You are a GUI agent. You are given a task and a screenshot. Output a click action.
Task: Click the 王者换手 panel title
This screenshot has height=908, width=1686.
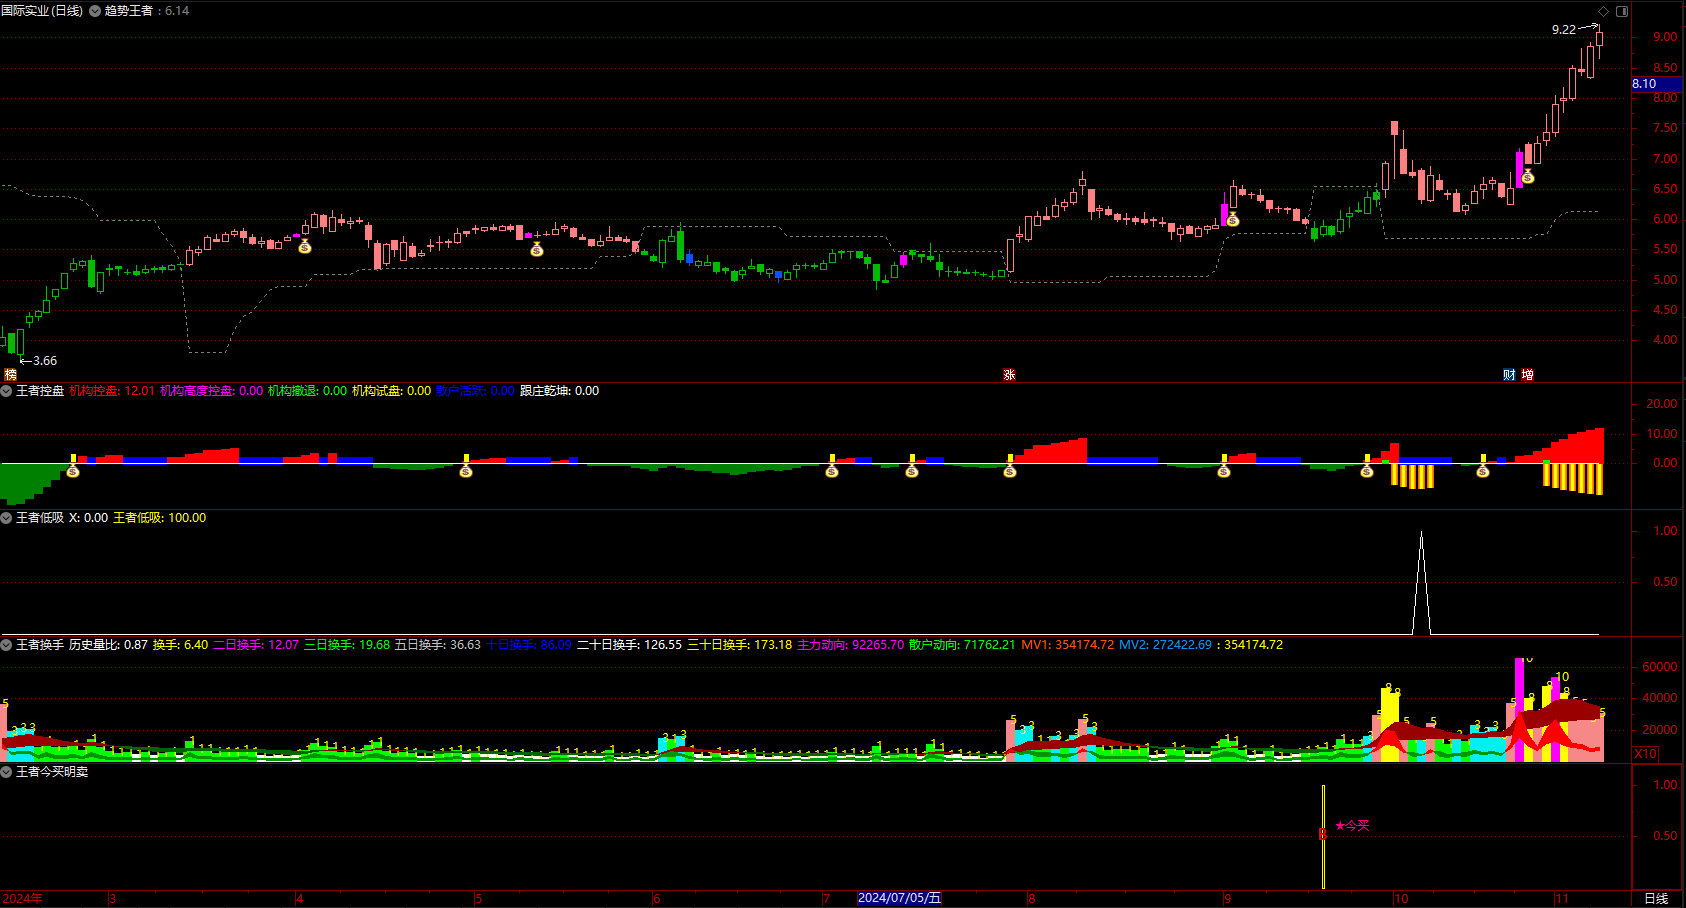point(40,645)
